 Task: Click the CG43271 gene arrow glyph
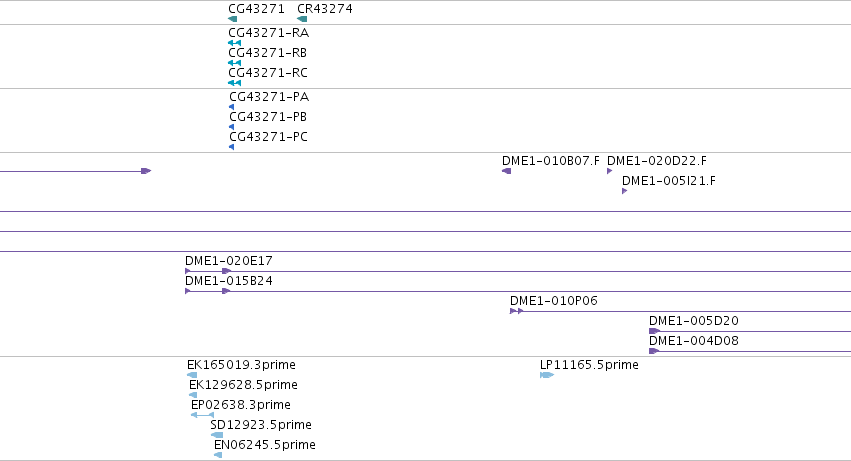[232, 19]
